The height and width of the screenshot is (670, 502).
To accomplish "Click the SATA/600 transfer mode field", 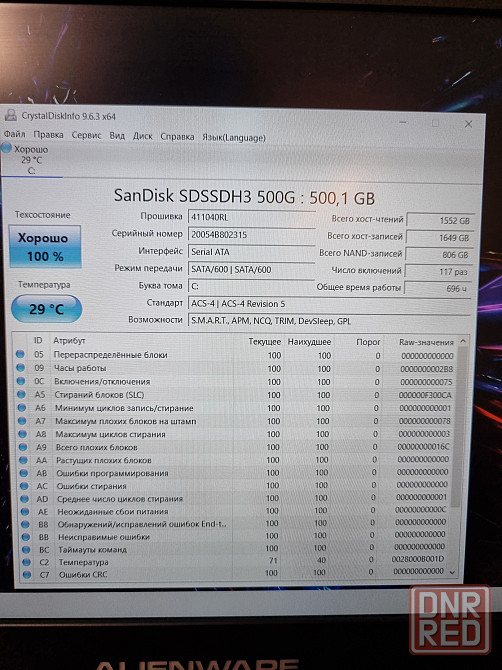I will [x=251, y=269].
